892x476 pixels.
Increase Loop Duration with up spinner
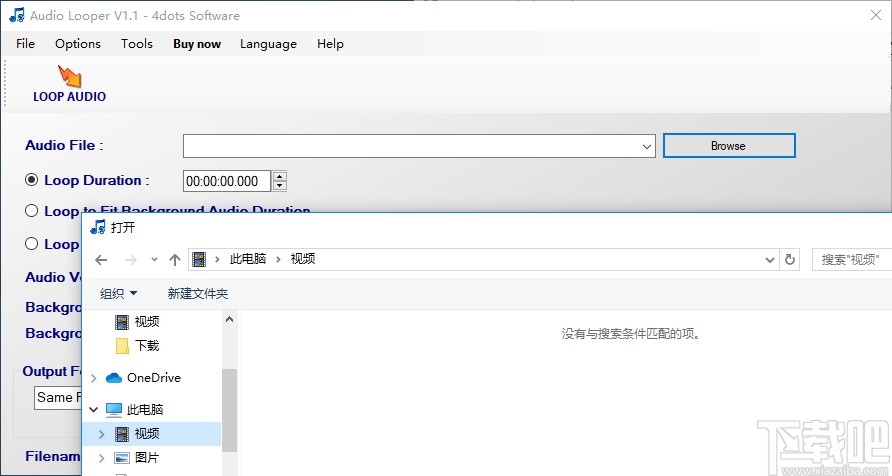pos(279,176)
